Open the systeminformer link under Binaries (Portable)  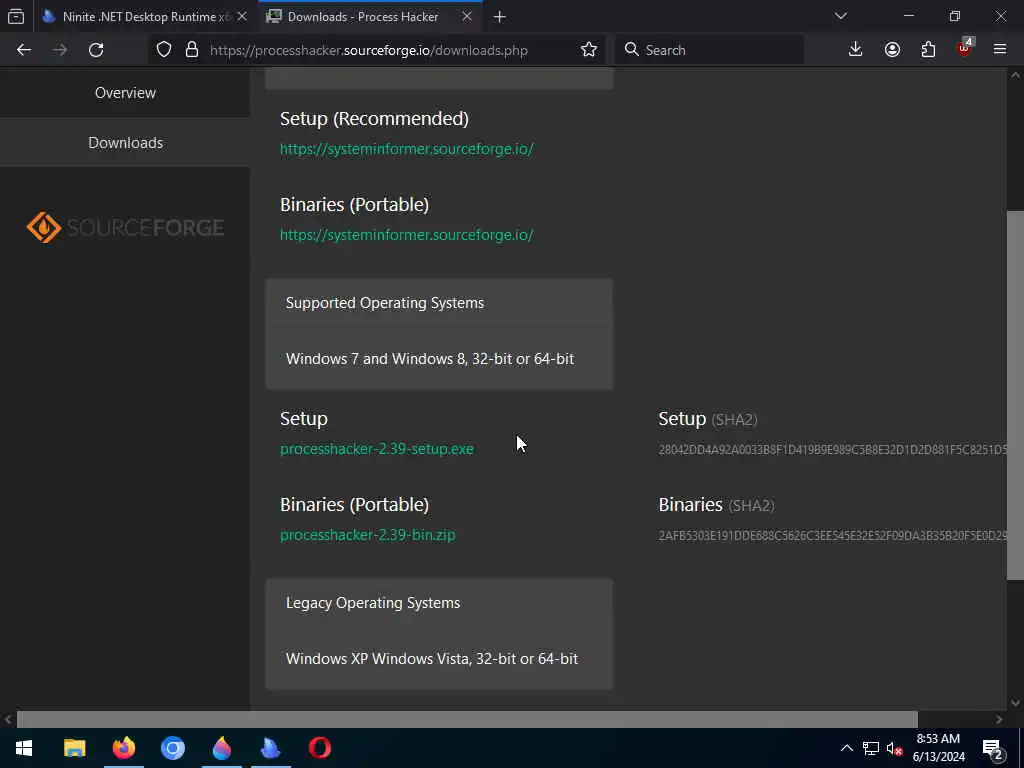pyautogui.click(x=406, y=235)
